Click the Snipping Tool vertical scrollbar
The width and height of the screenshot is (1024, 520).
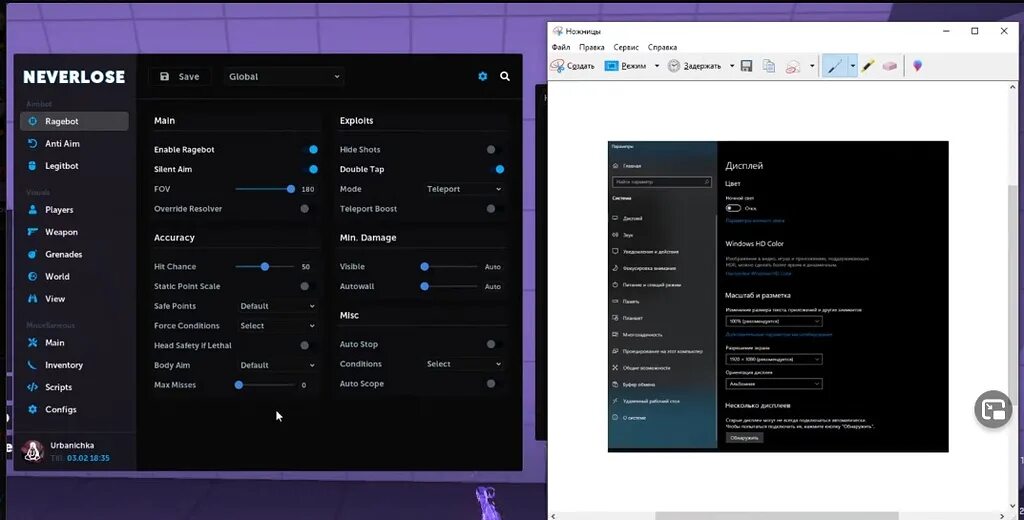(x=1013, y=297)
